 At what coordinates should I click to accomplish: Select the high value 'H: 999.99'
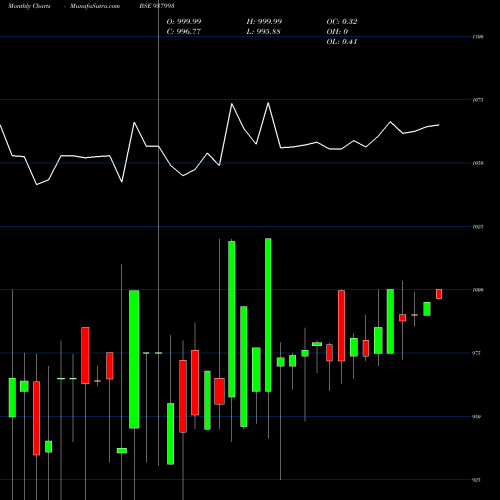click(x=264, y=21)
